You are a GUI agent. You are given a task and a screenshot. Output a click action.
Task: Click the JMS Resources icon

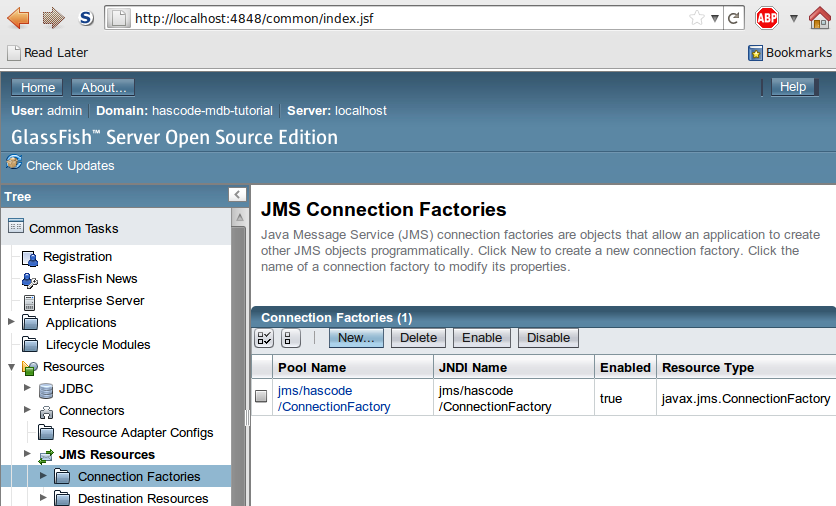(46, 456)
